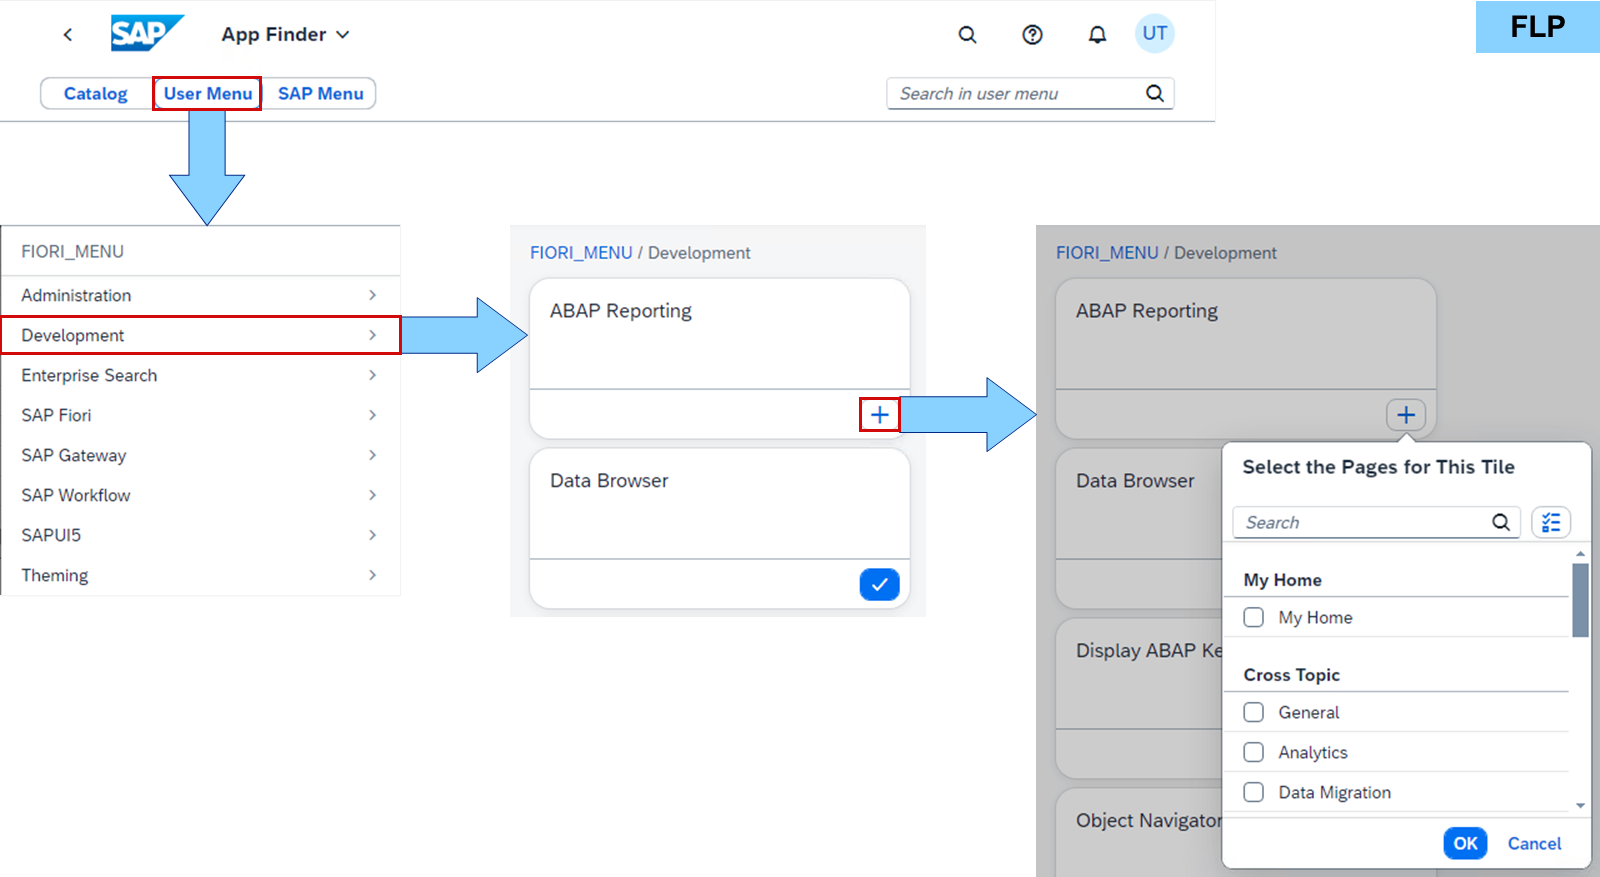Click the popover list scrollbar thumb
This screenshot has height=877, width=1600.
pyautogui.click(x=1580, y=600)
